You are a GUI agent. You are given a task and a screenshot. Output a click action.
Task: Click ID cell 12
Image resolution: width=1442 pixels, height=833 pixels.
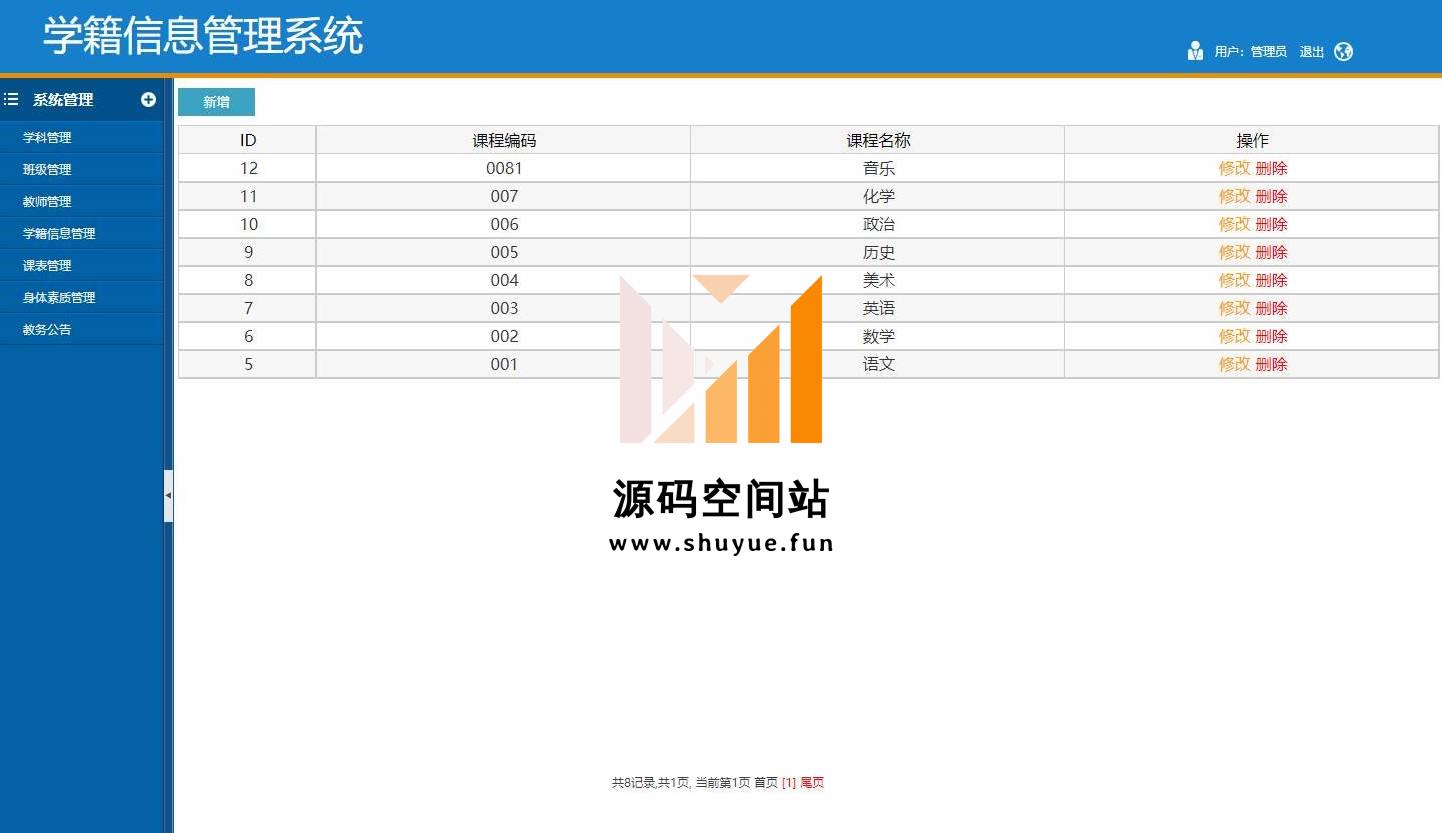point(248,168)
